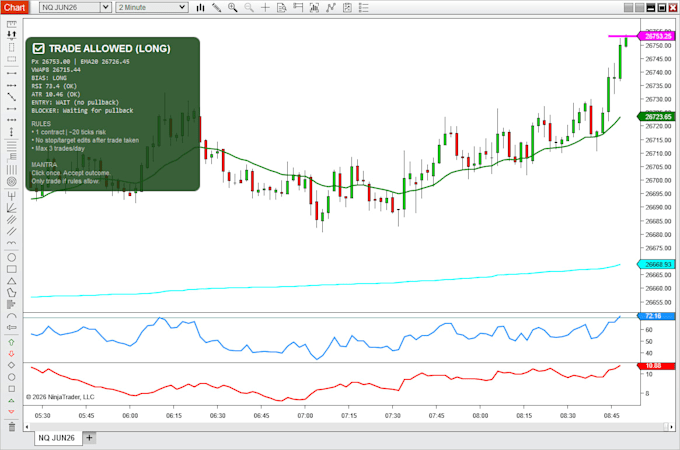Select the three-line Regression Channel tool

pyautogui.click(x=12, y=219)
